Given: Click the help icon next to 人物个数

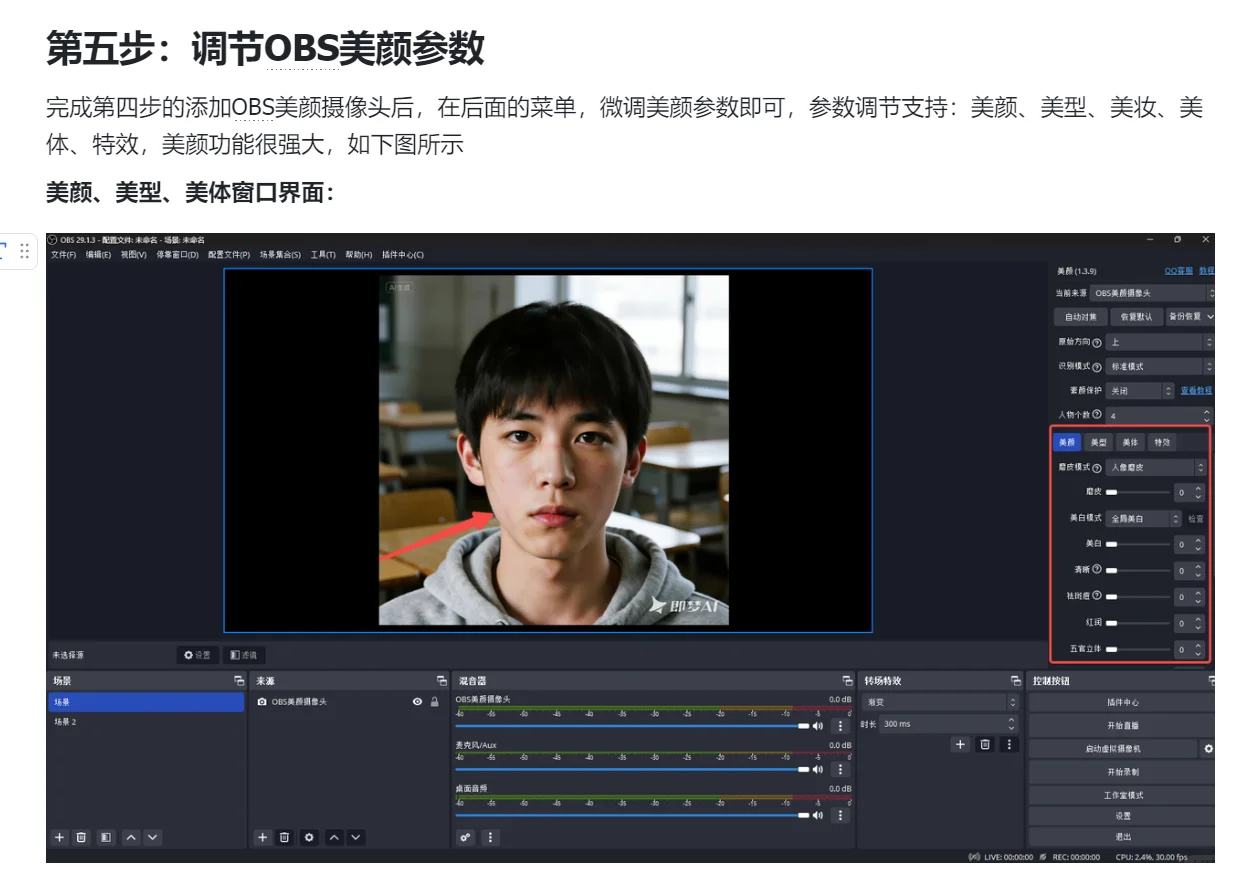Looking at the screenshot, I should pyautogui.click(x=1097, y=415).
